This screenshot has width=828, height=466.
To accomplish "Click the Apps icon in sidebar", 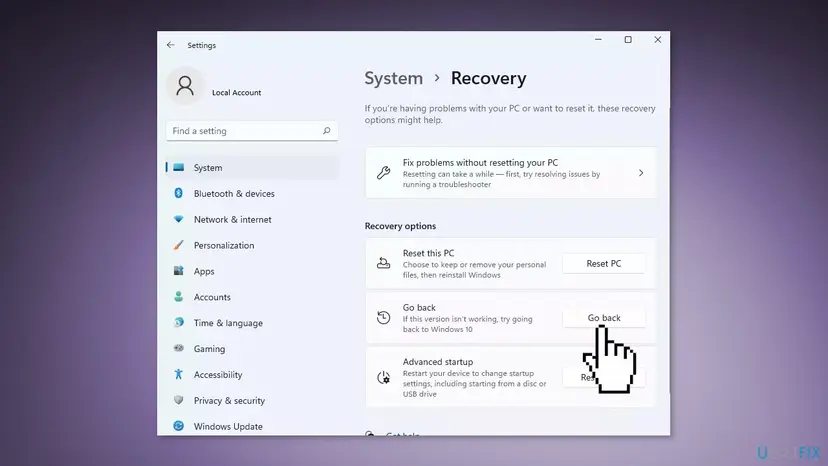I will [178, 271].
